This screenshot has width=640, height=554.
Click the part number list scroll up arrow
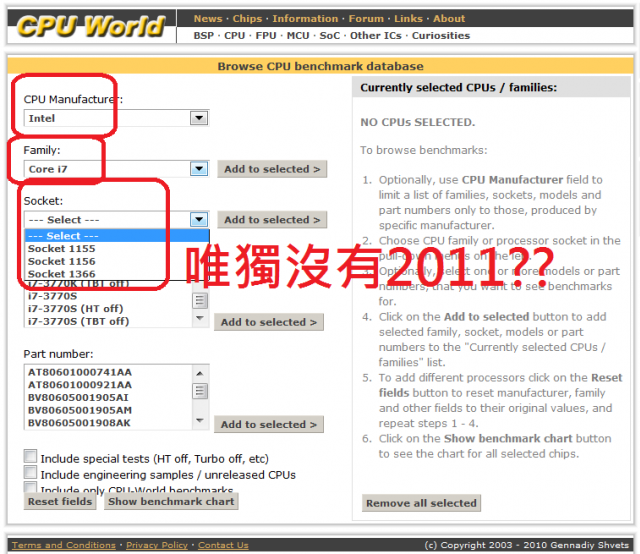pos(200,373)
